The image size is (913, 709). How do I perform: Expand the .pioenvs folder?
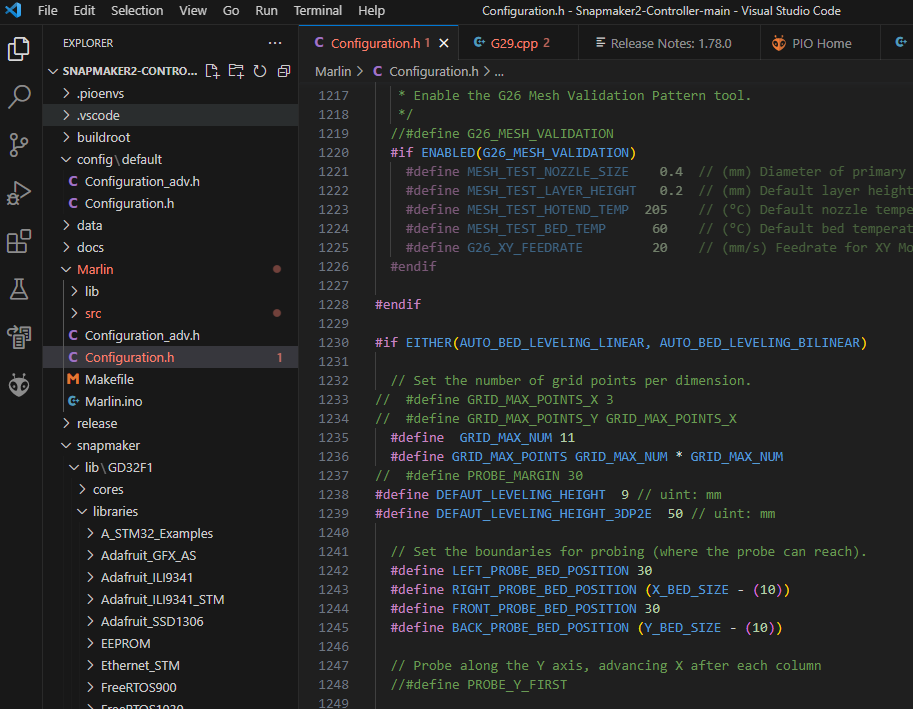[171, 93]
